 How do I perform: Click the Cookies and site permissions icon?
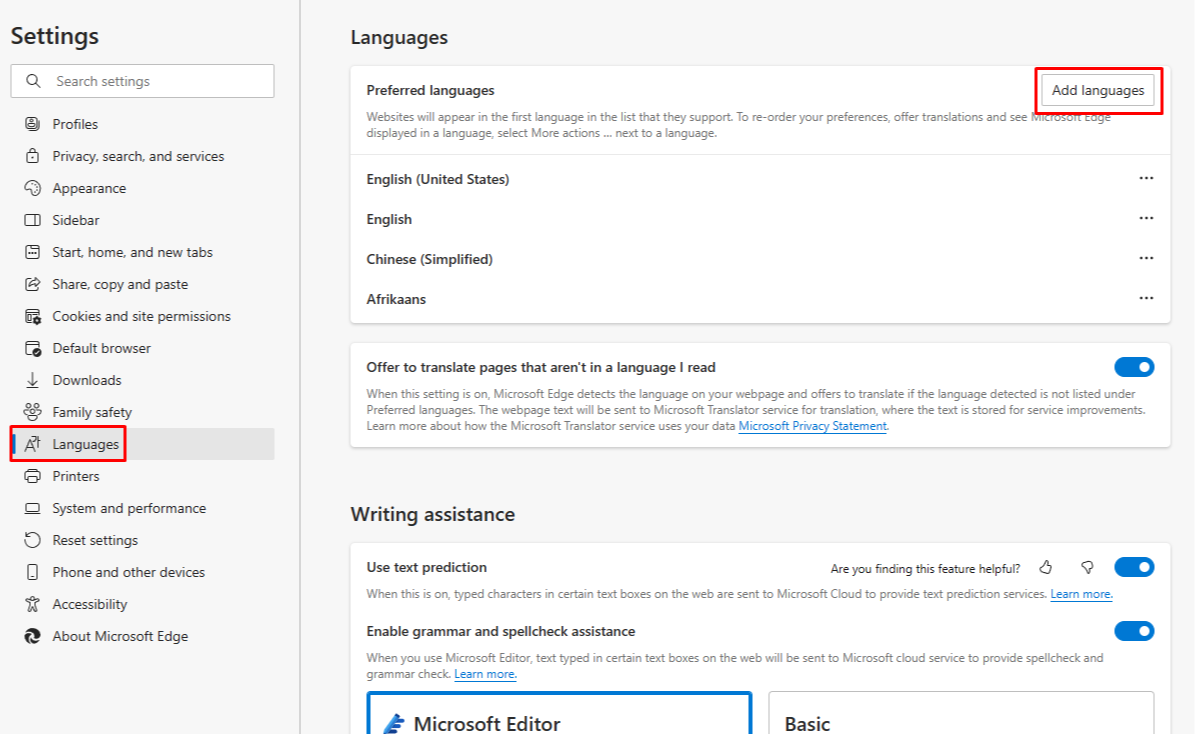point(32,316)
